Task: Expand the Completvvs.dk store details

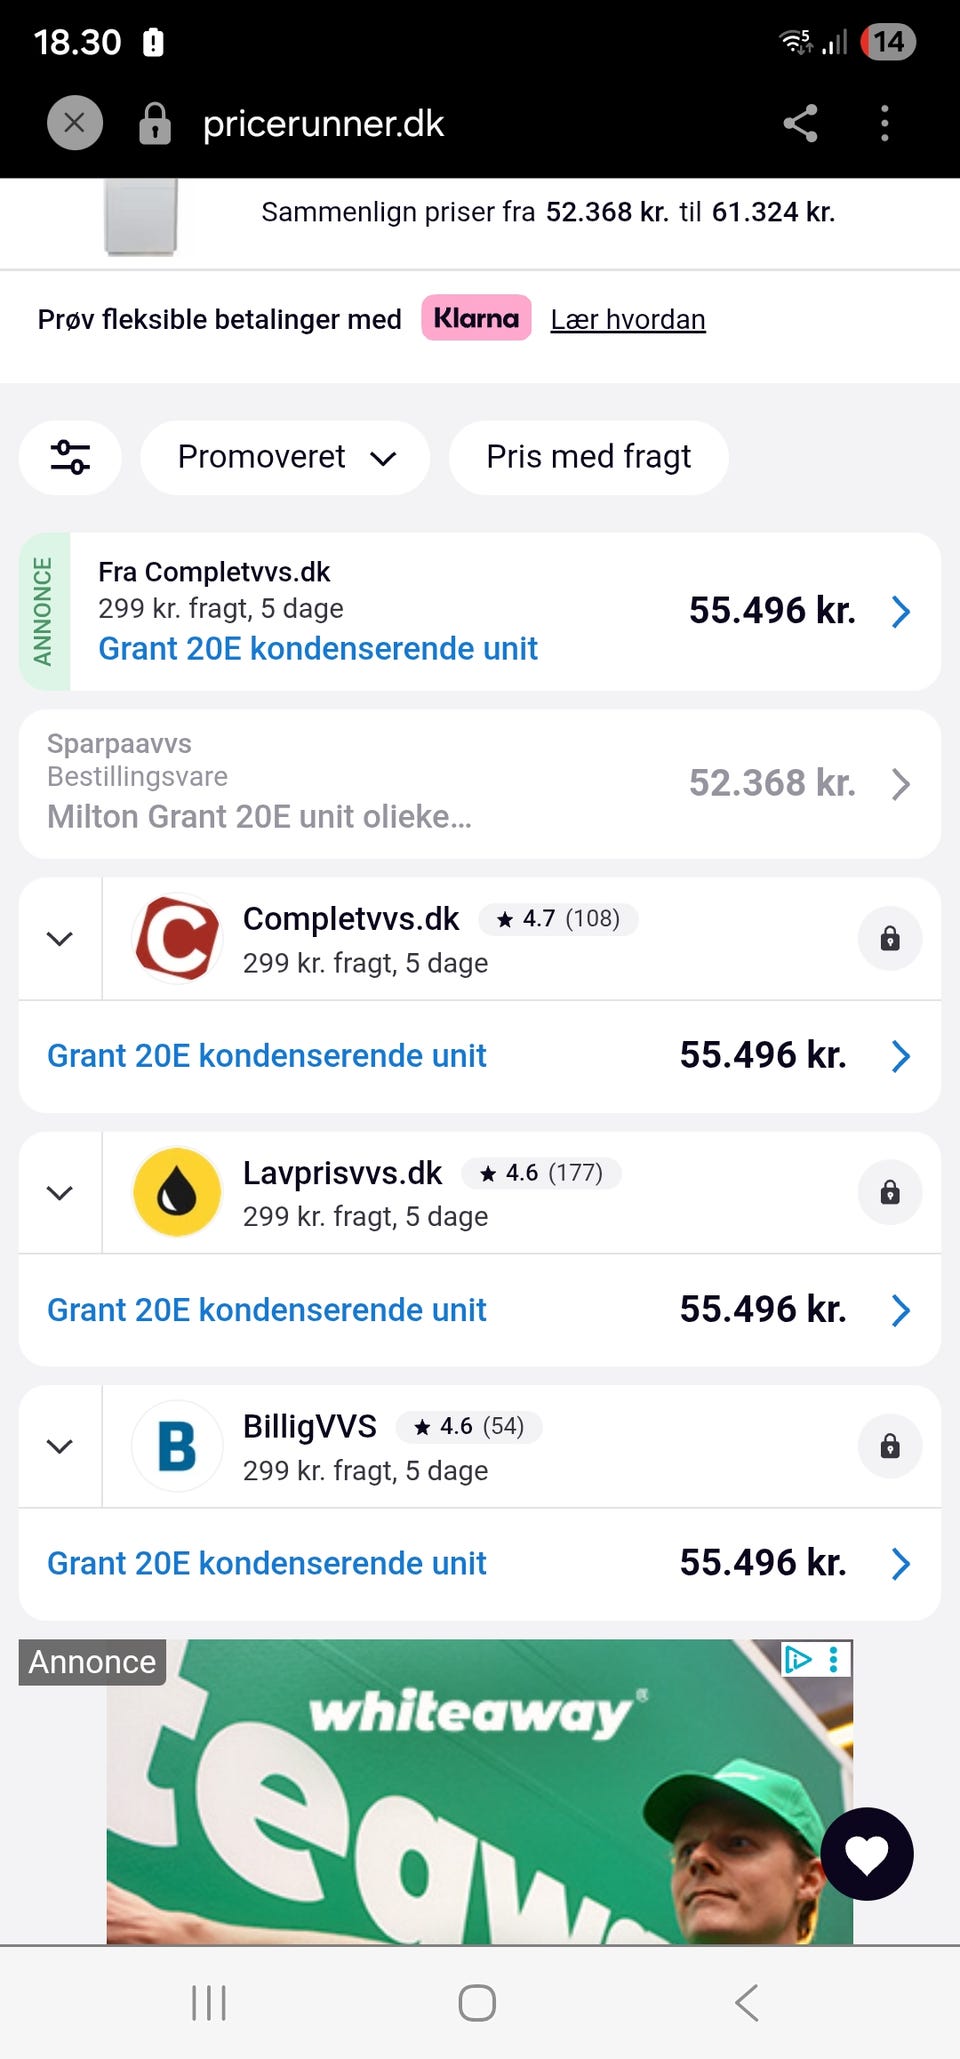Action: coord(60,938)
